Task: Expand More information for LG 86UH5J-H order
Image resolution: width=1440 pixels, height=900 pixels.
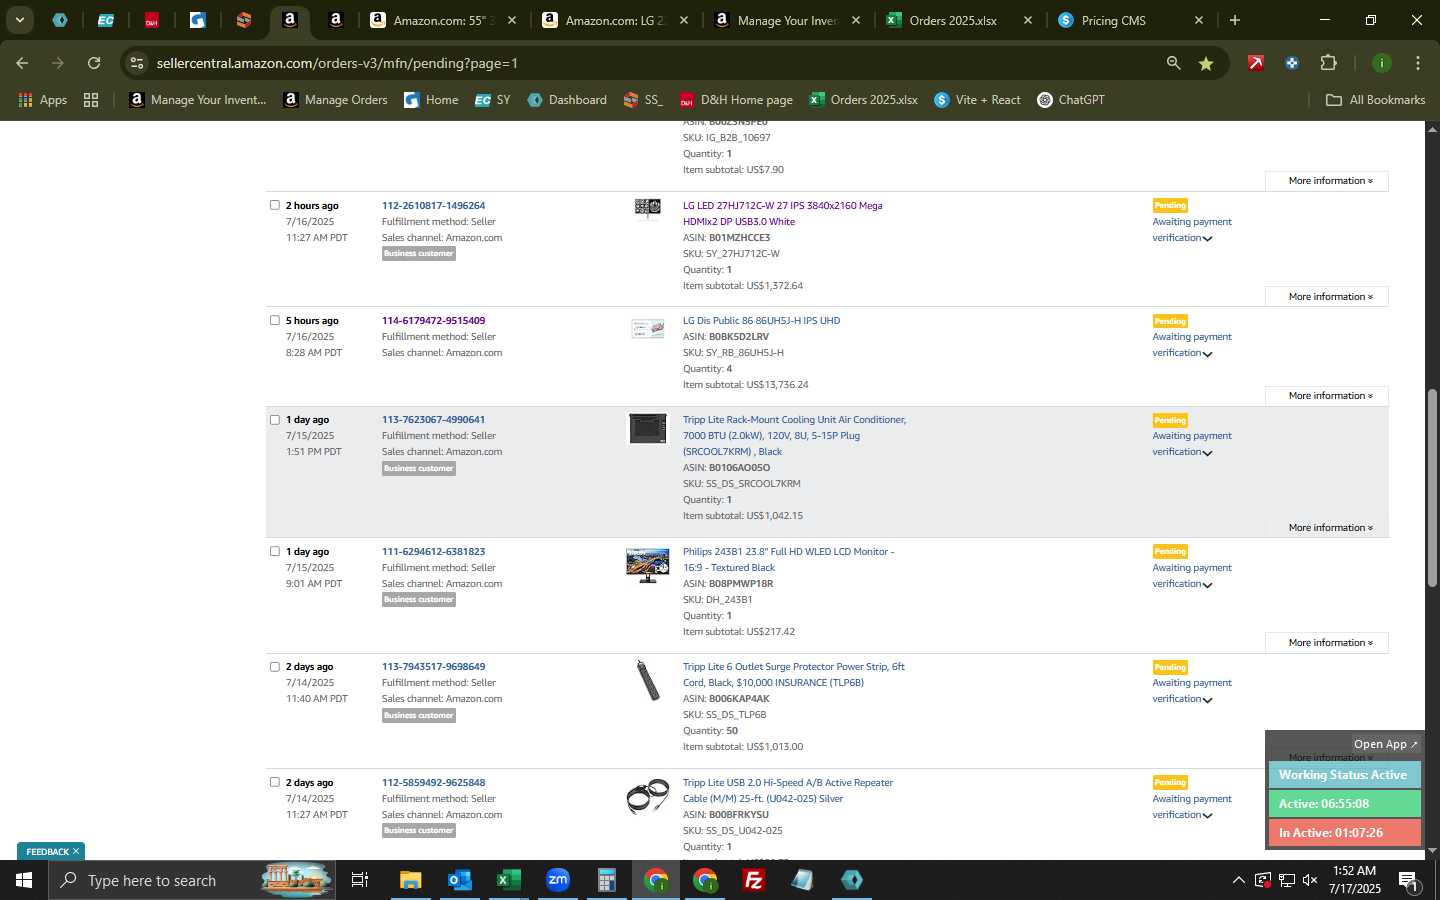Action: [1327, 396]
